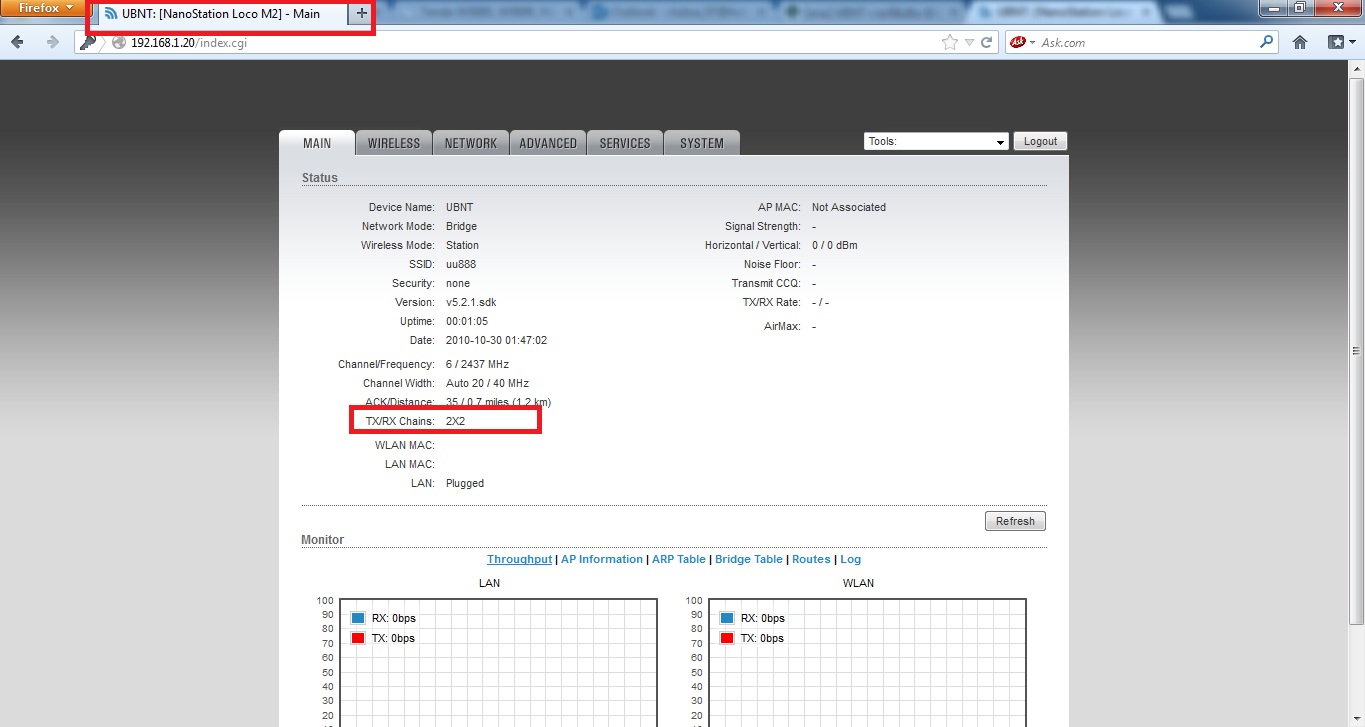
Task: Click the Refresh button
Action: (x=1015, y=521)
